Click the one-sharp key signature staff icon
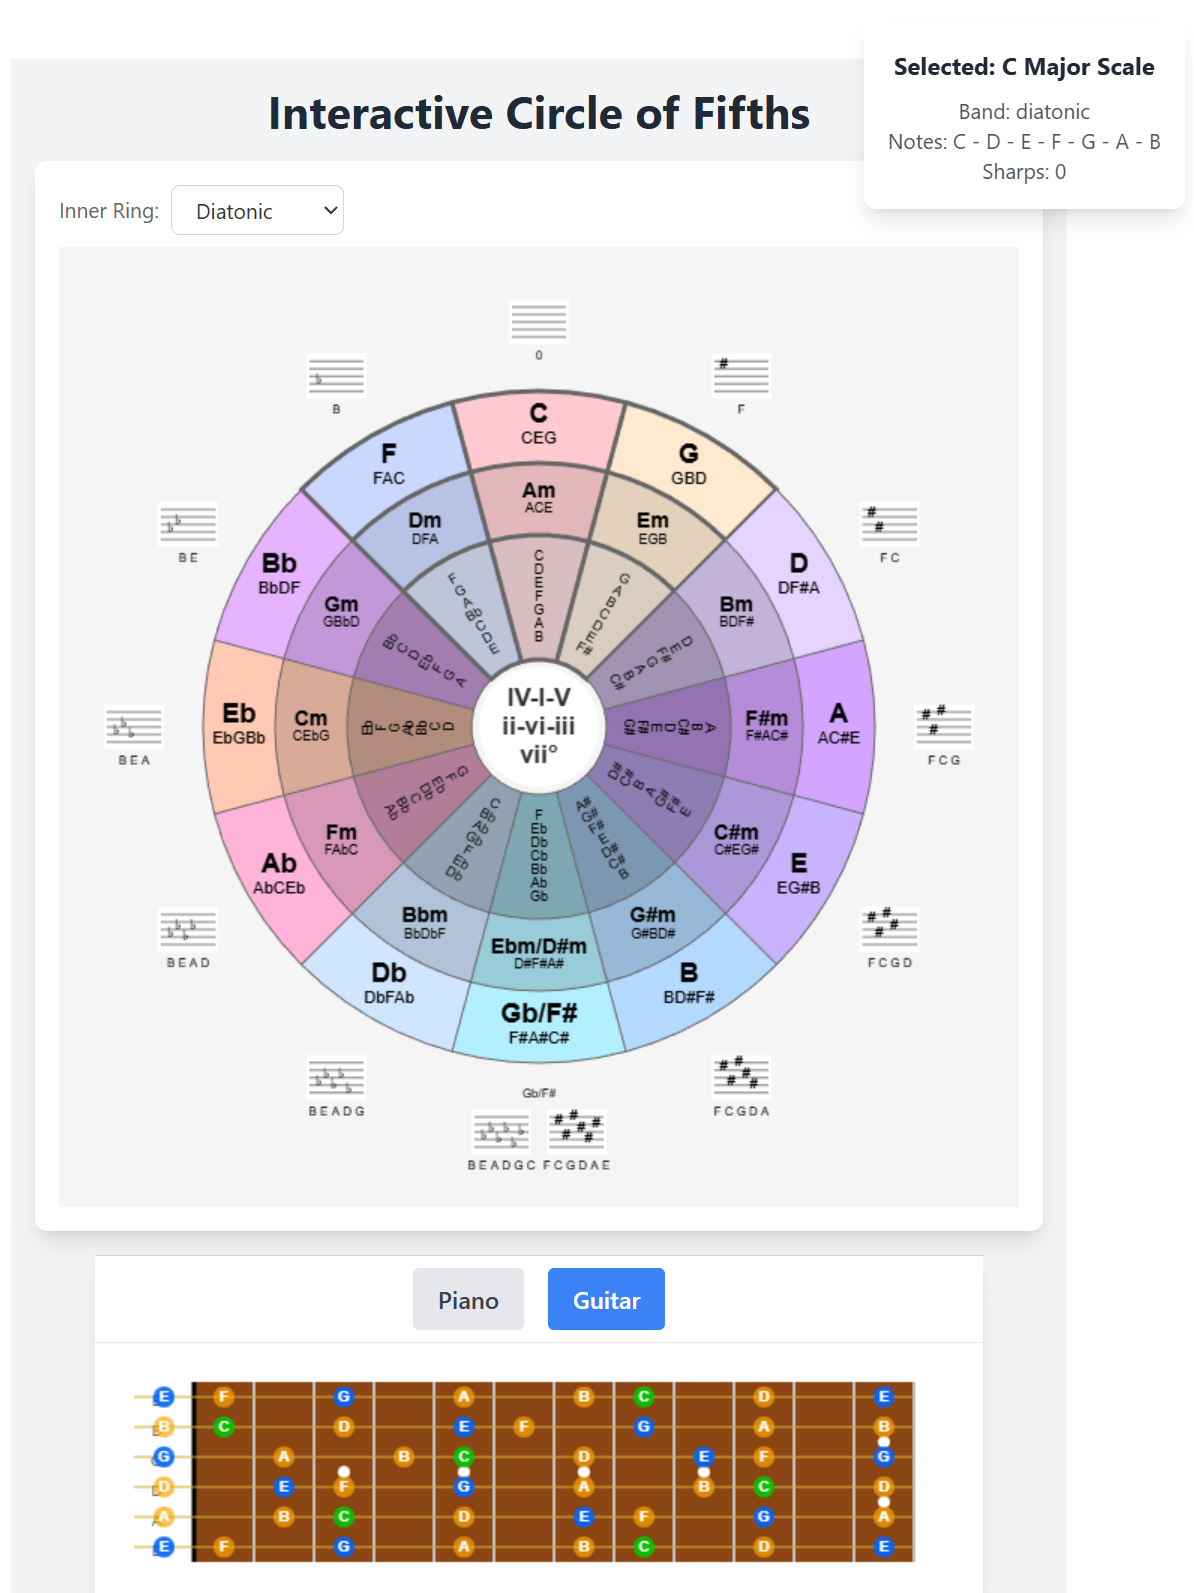Viewport: 1194px width, 1593px height. click(x=741, y=377)
